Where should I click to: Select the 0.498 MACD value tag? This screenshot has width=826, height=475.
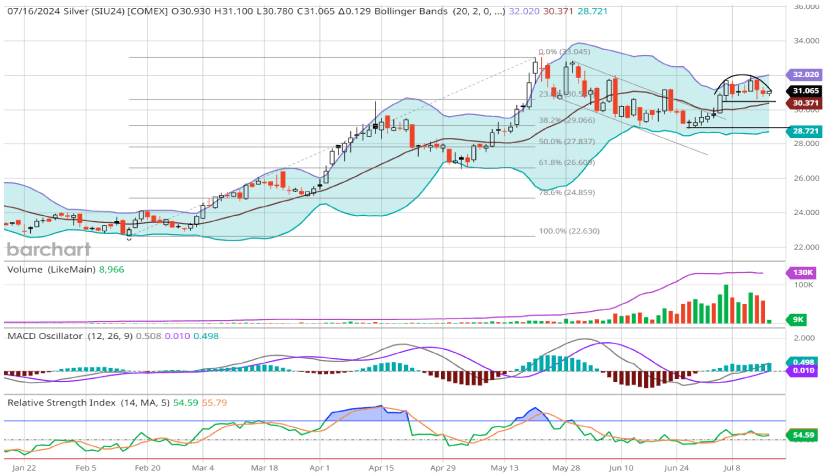[x=803, y=362]
